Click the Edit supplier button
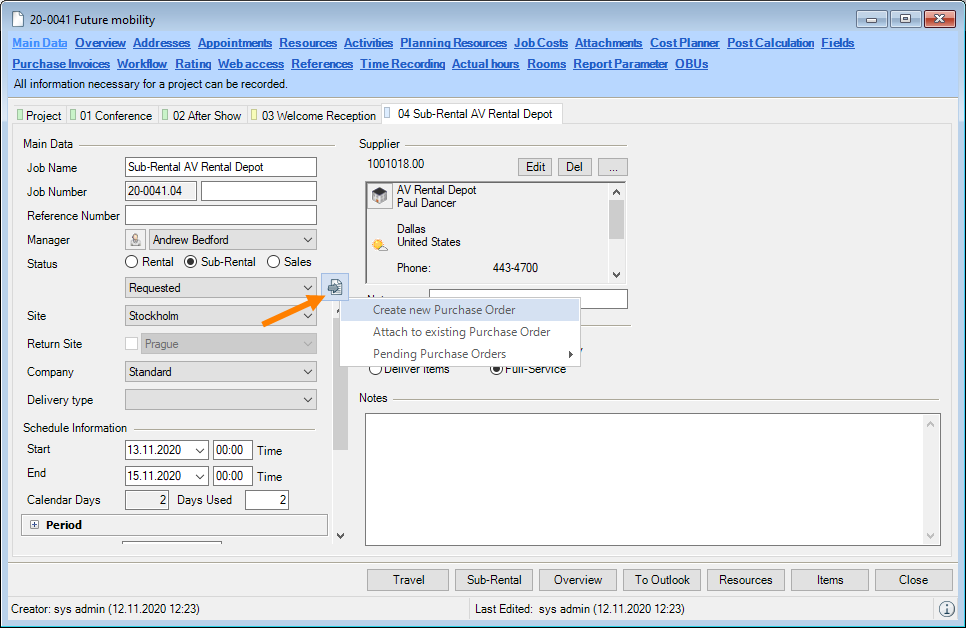The height and width of the screenshot is (628, 966). (x=535, y=167)
